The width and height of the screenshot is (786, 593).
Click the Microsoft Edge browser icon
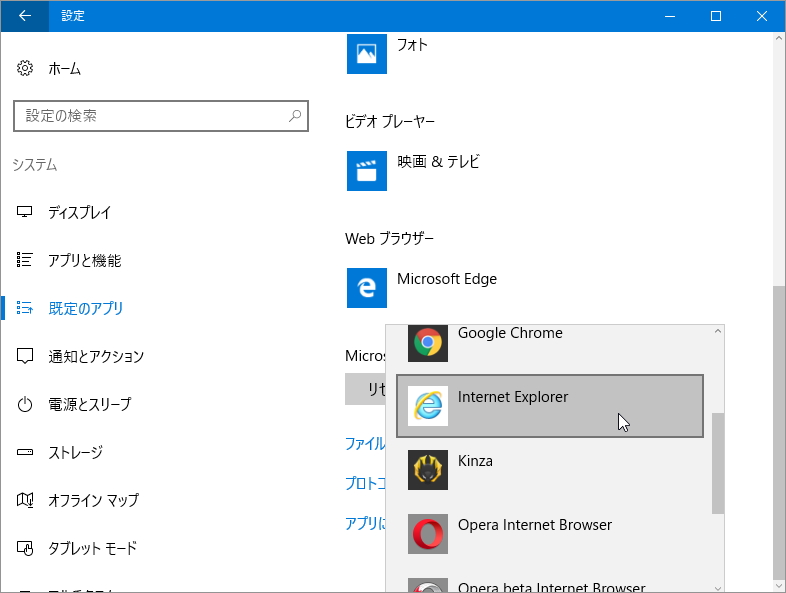point(366,288)
